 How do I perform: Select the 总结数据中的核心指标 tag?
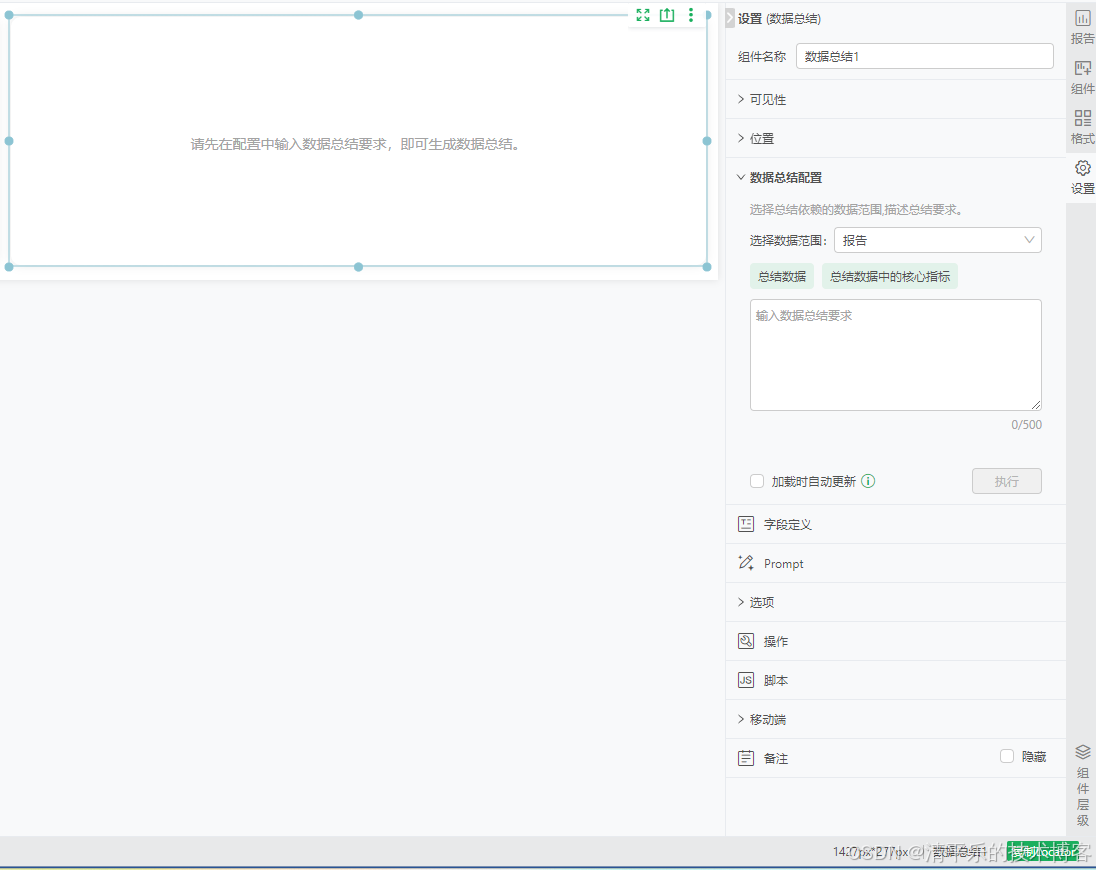click(x=890, y=275)
